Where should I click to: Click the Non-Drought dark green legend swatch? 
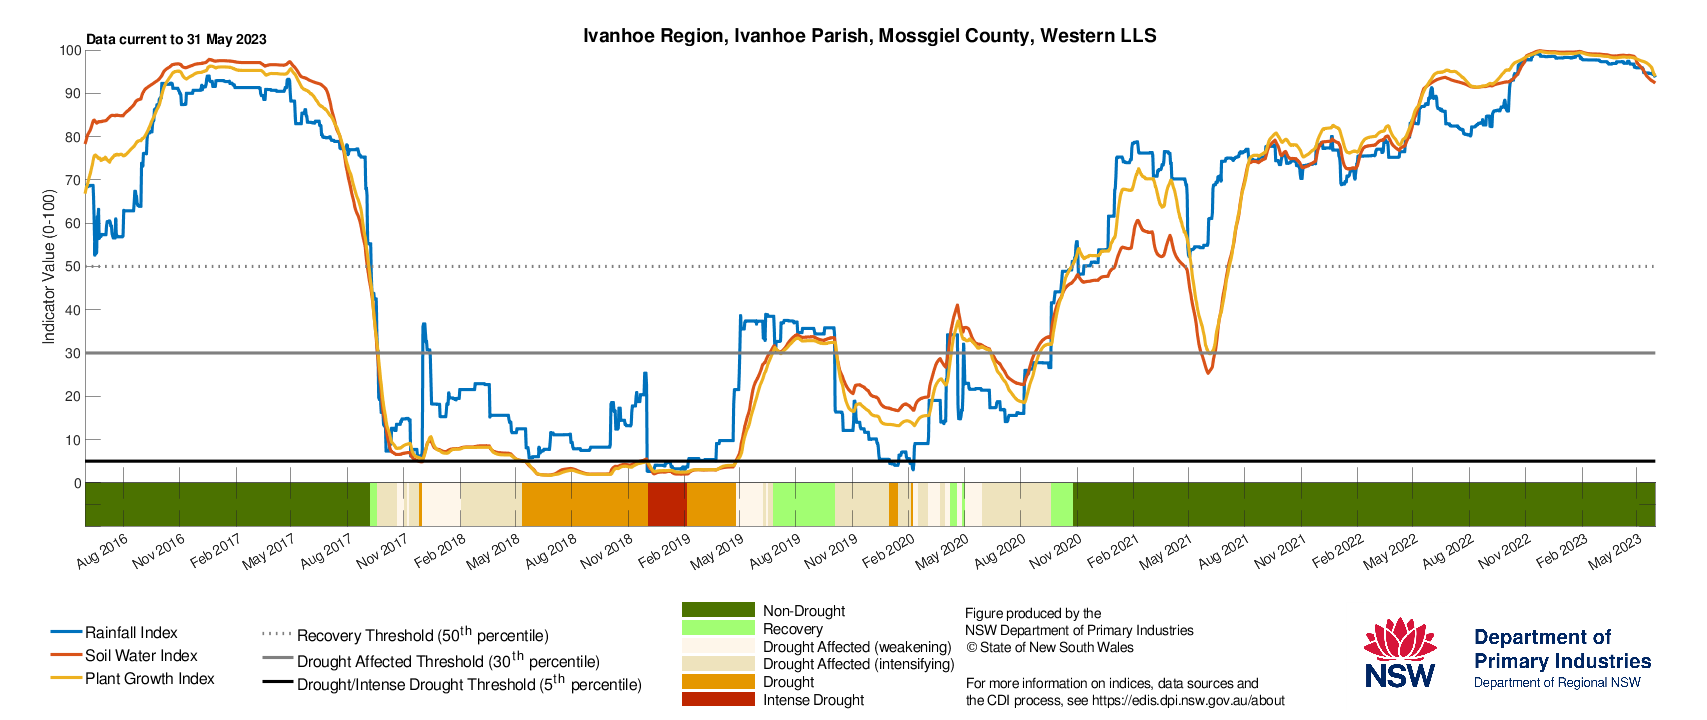[x=718, y=610]
